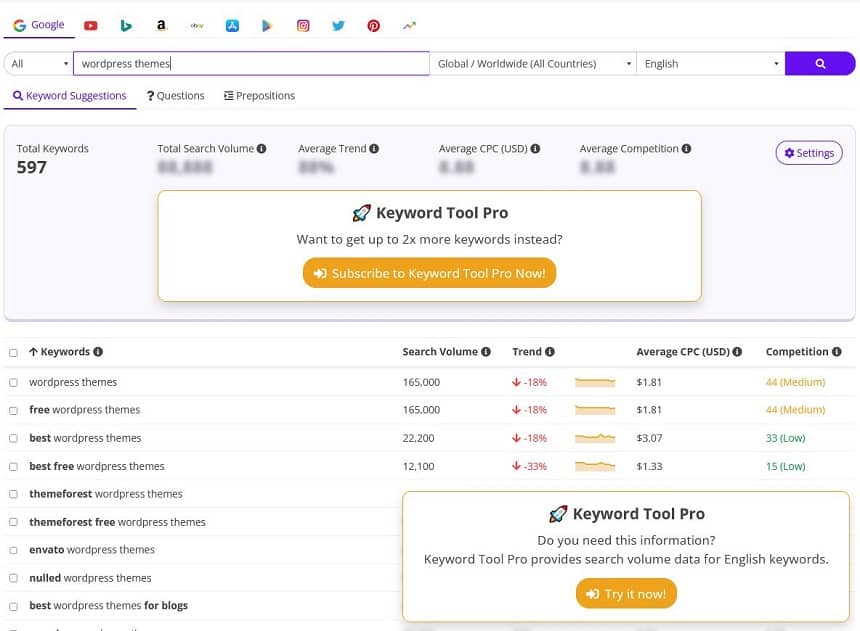Image resolution: width=860 pixels, height=631 pixels.
Task: Click the info icon beside Keywords column header
Action: 98,352
